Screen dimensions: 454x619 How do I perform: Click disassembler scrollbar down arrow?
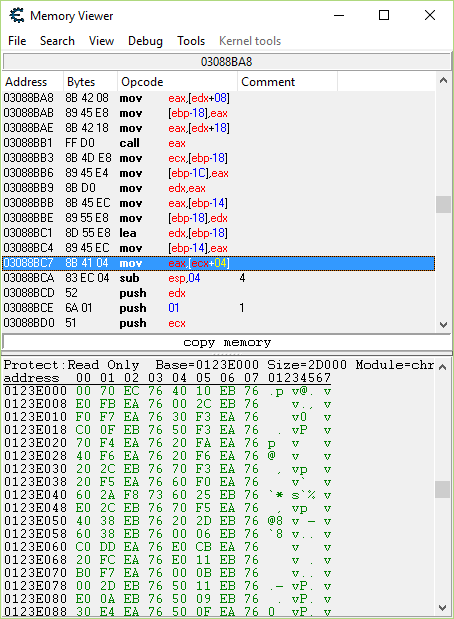point(443,325)
